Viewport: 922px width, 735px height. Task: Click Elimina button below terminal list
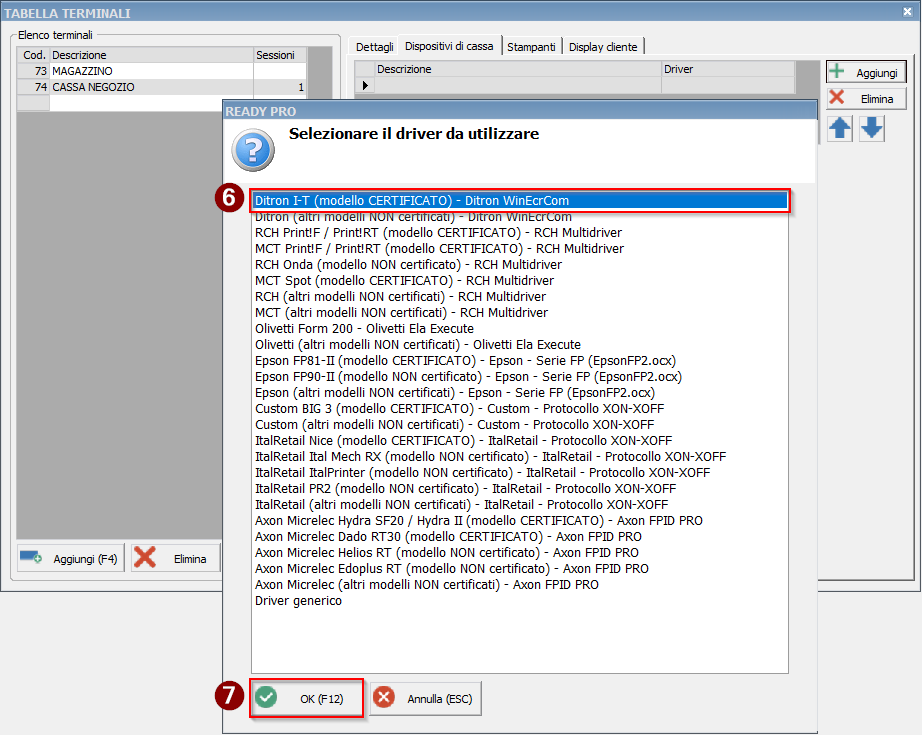pyautogui.click(x=175, y=559)
